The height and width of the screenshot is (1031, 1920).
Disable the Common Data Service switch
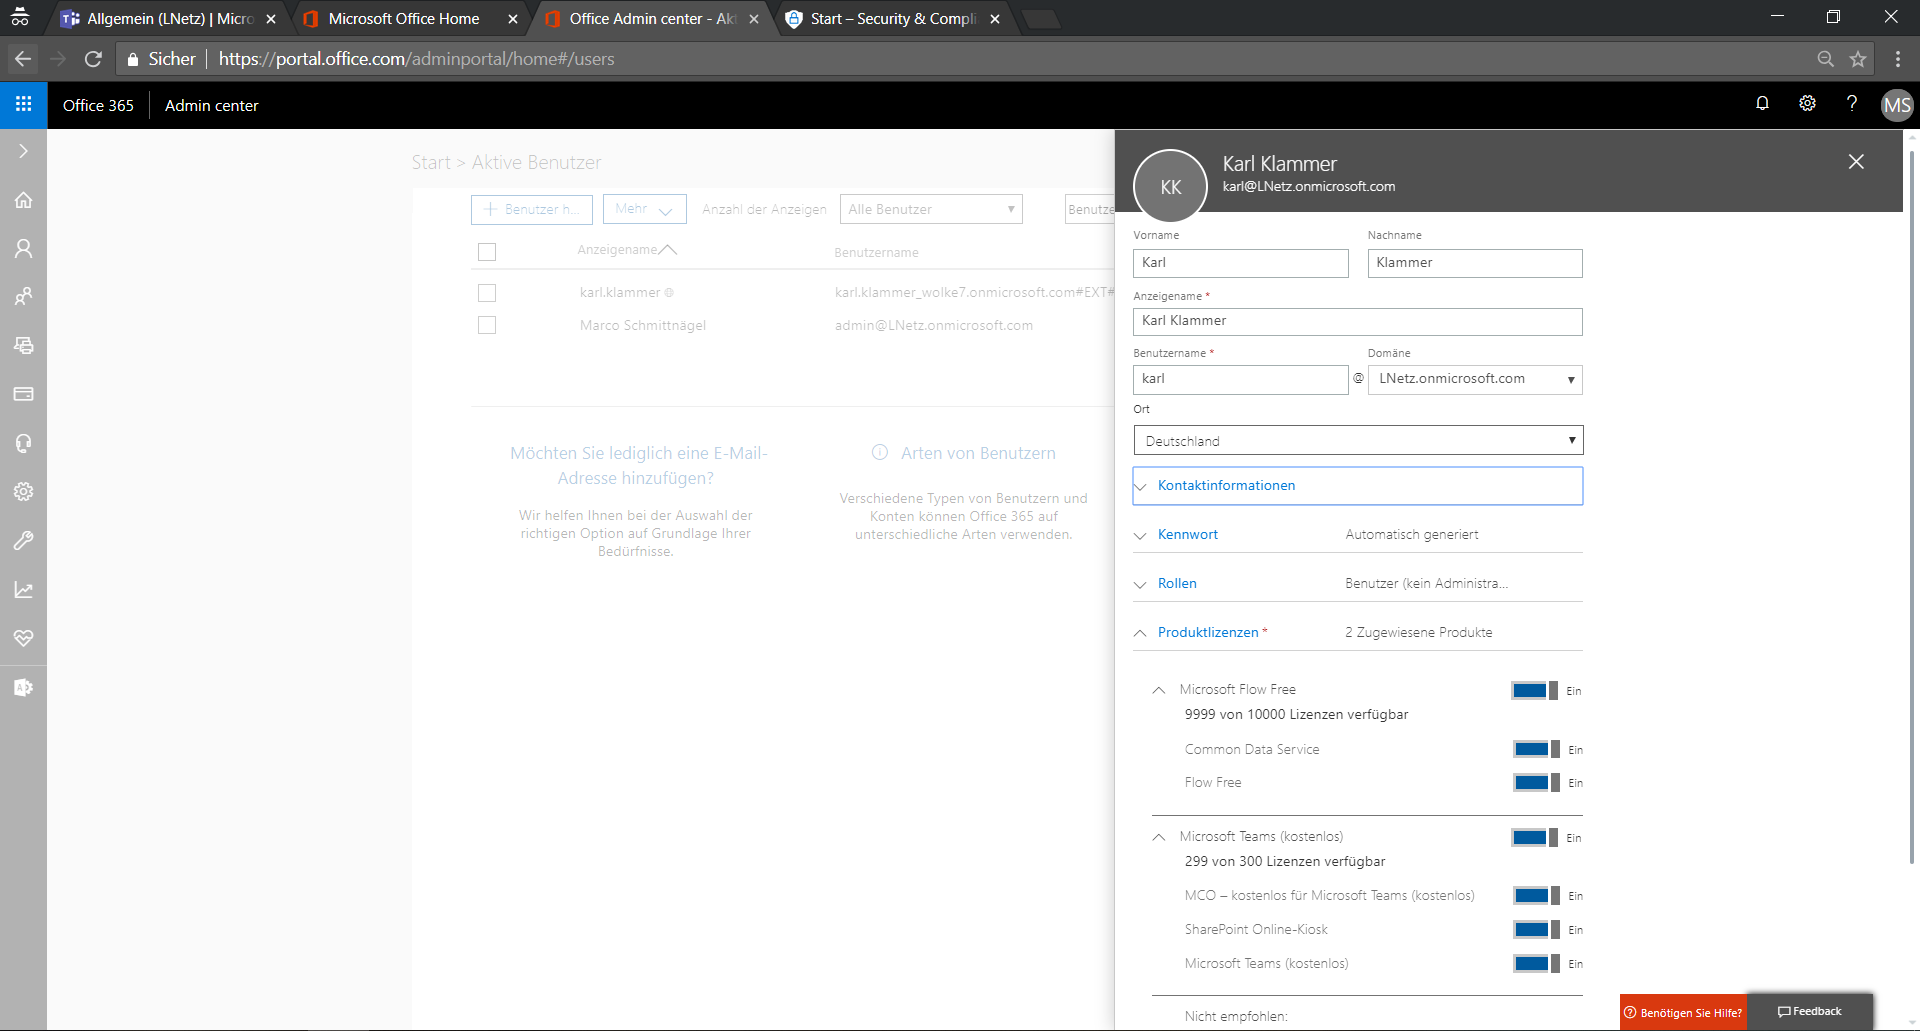click(x=1536, y=750)
